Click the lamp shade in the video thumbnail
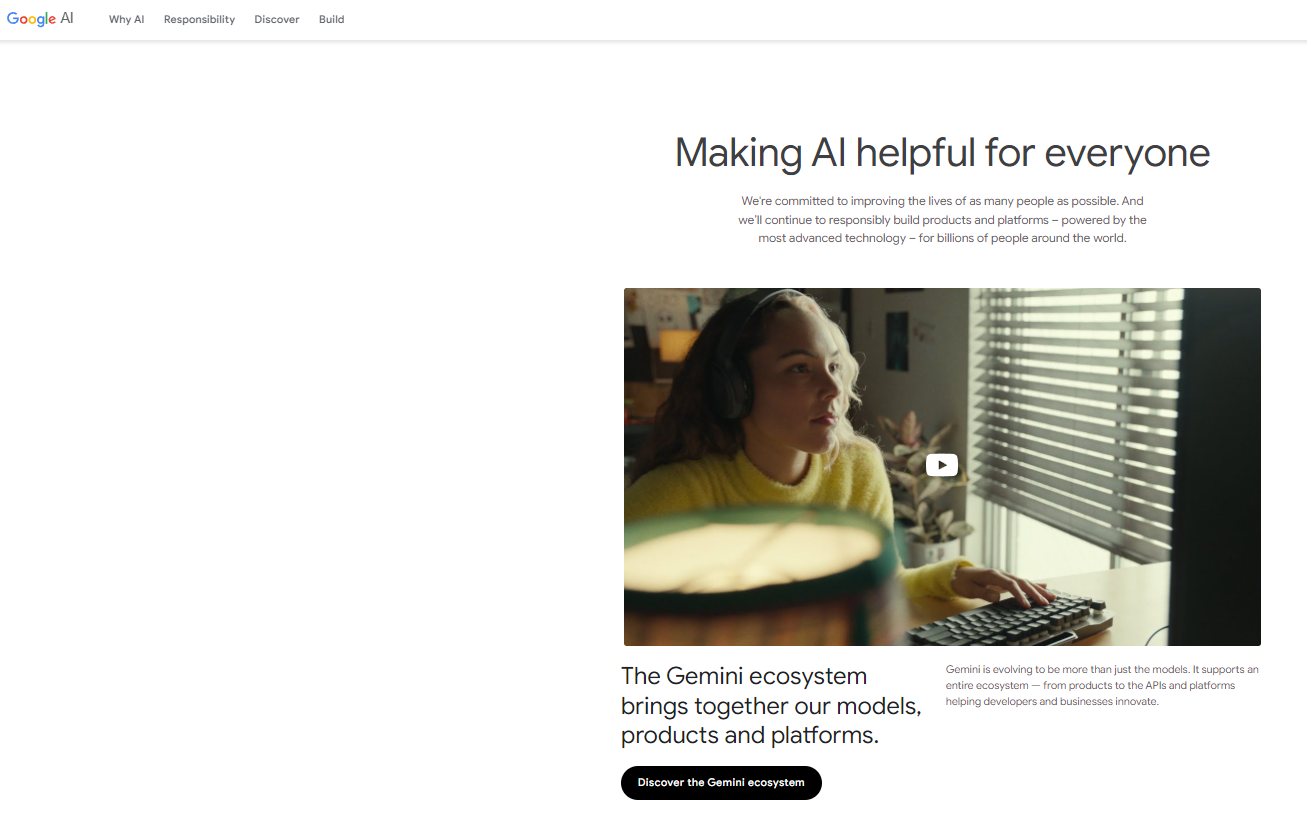The width and height of the screenshot is (1307, 819). 760,570
